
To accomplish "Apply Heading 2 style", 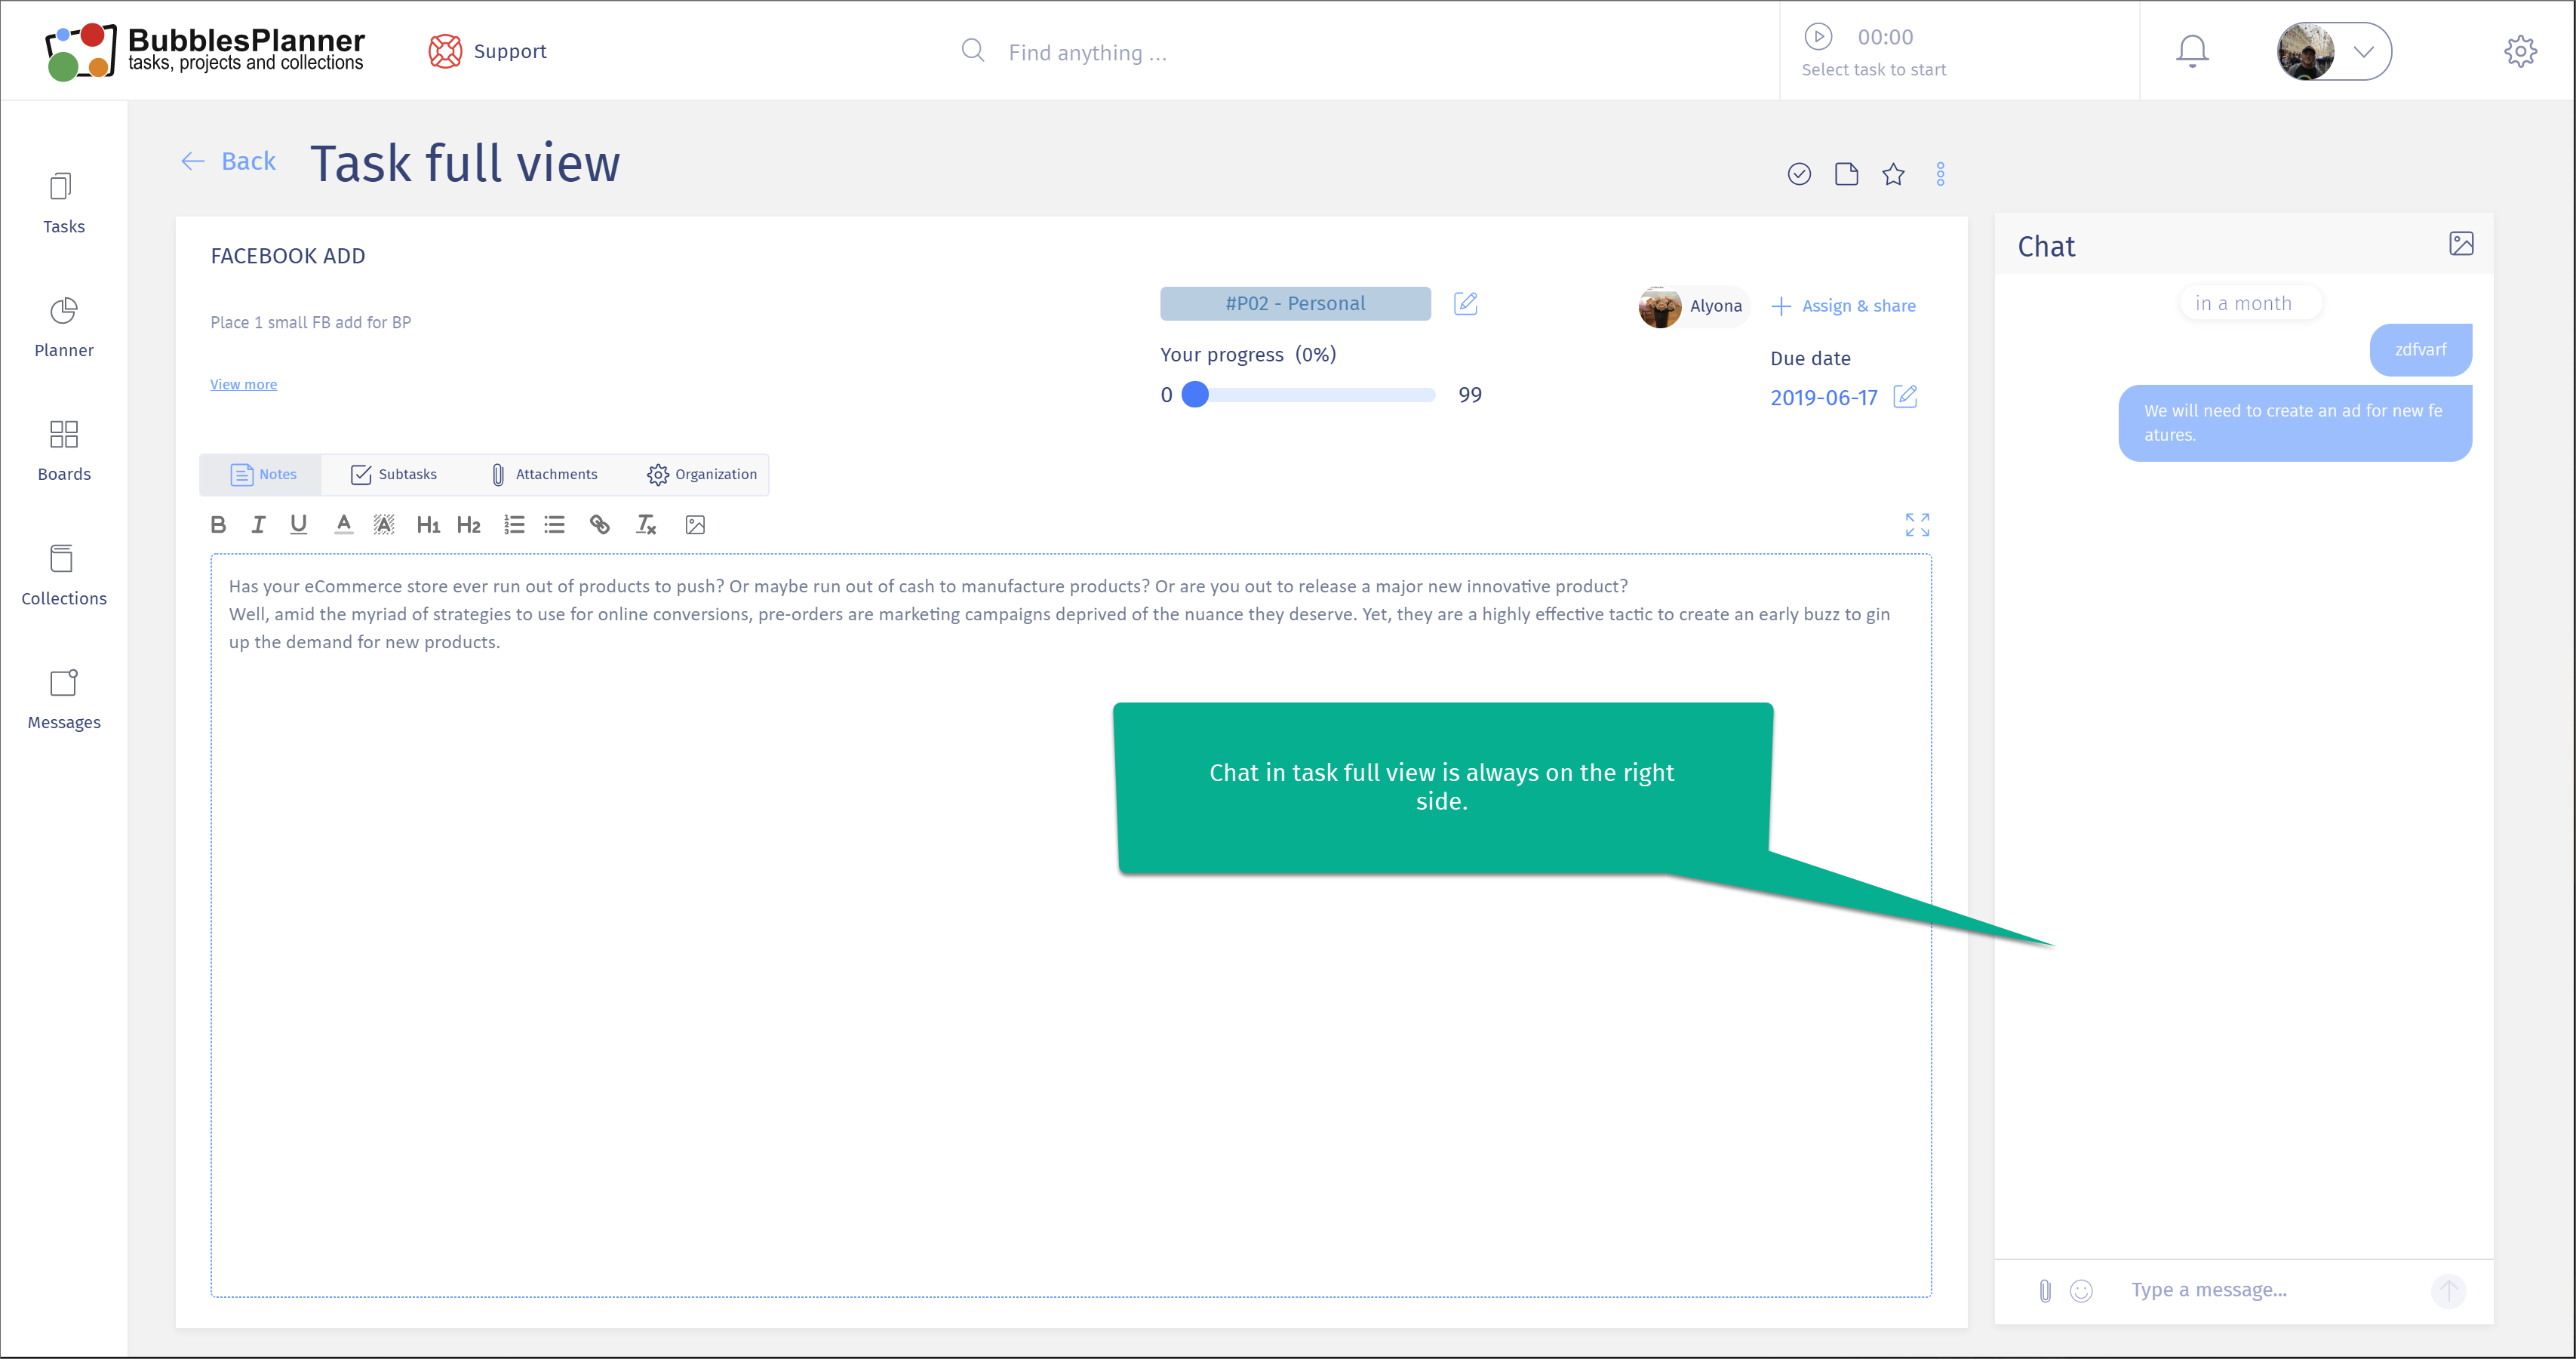I will click(x=468, y=524).
